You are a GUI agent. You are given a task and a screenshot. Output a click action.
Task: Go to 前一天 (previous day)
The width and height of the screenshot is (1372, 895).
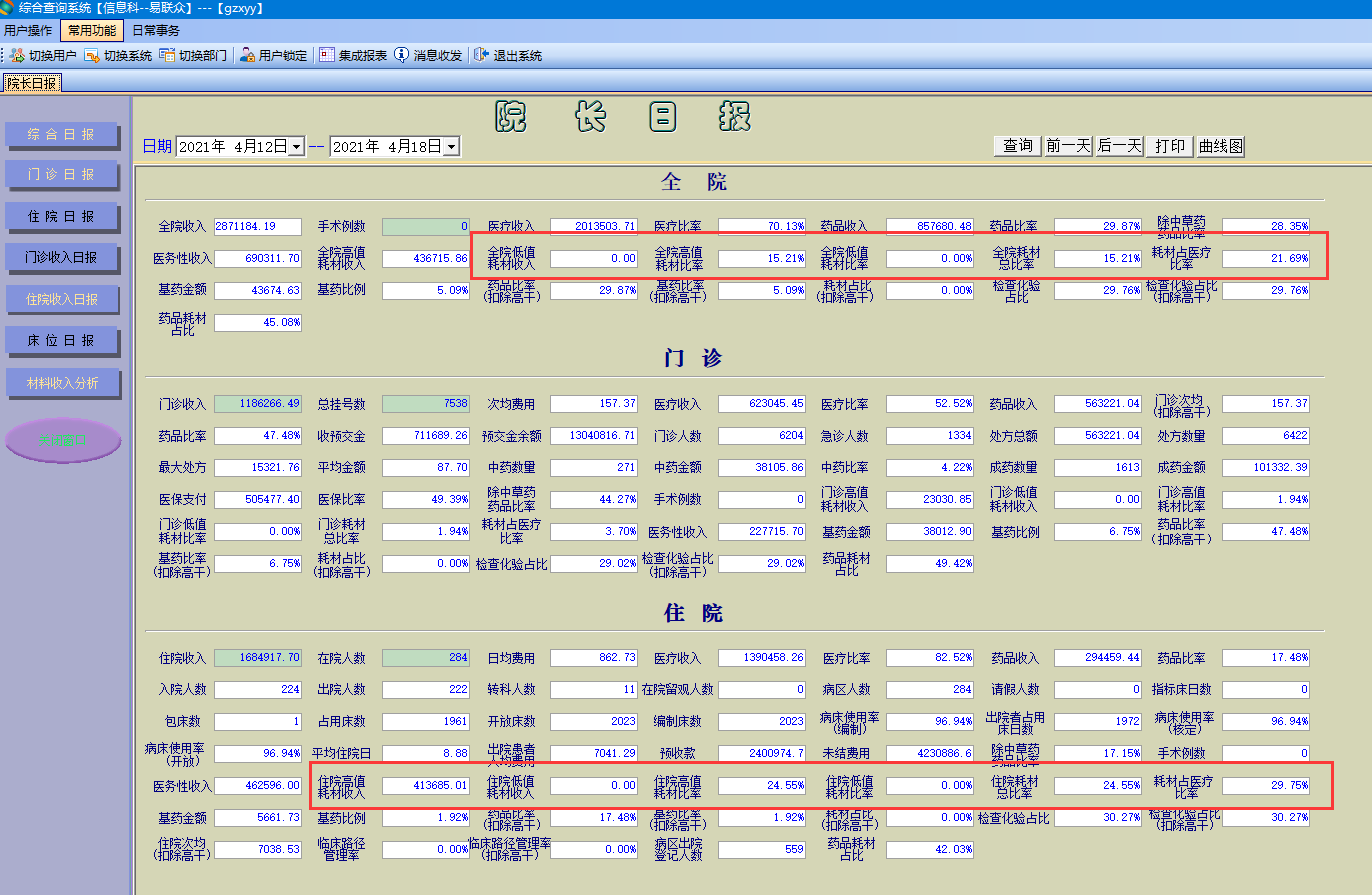point(1068,146)
